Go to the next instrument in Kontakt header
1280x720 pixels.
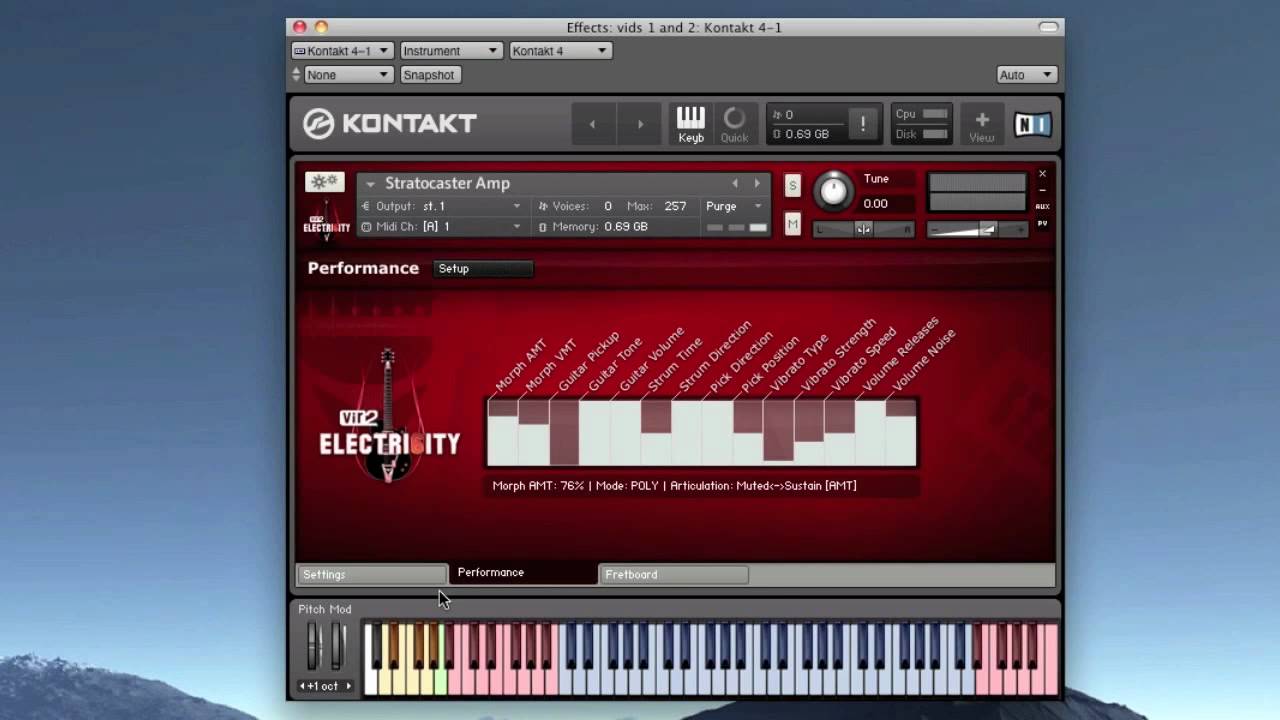pyautogui.click(x=640, y=124)
